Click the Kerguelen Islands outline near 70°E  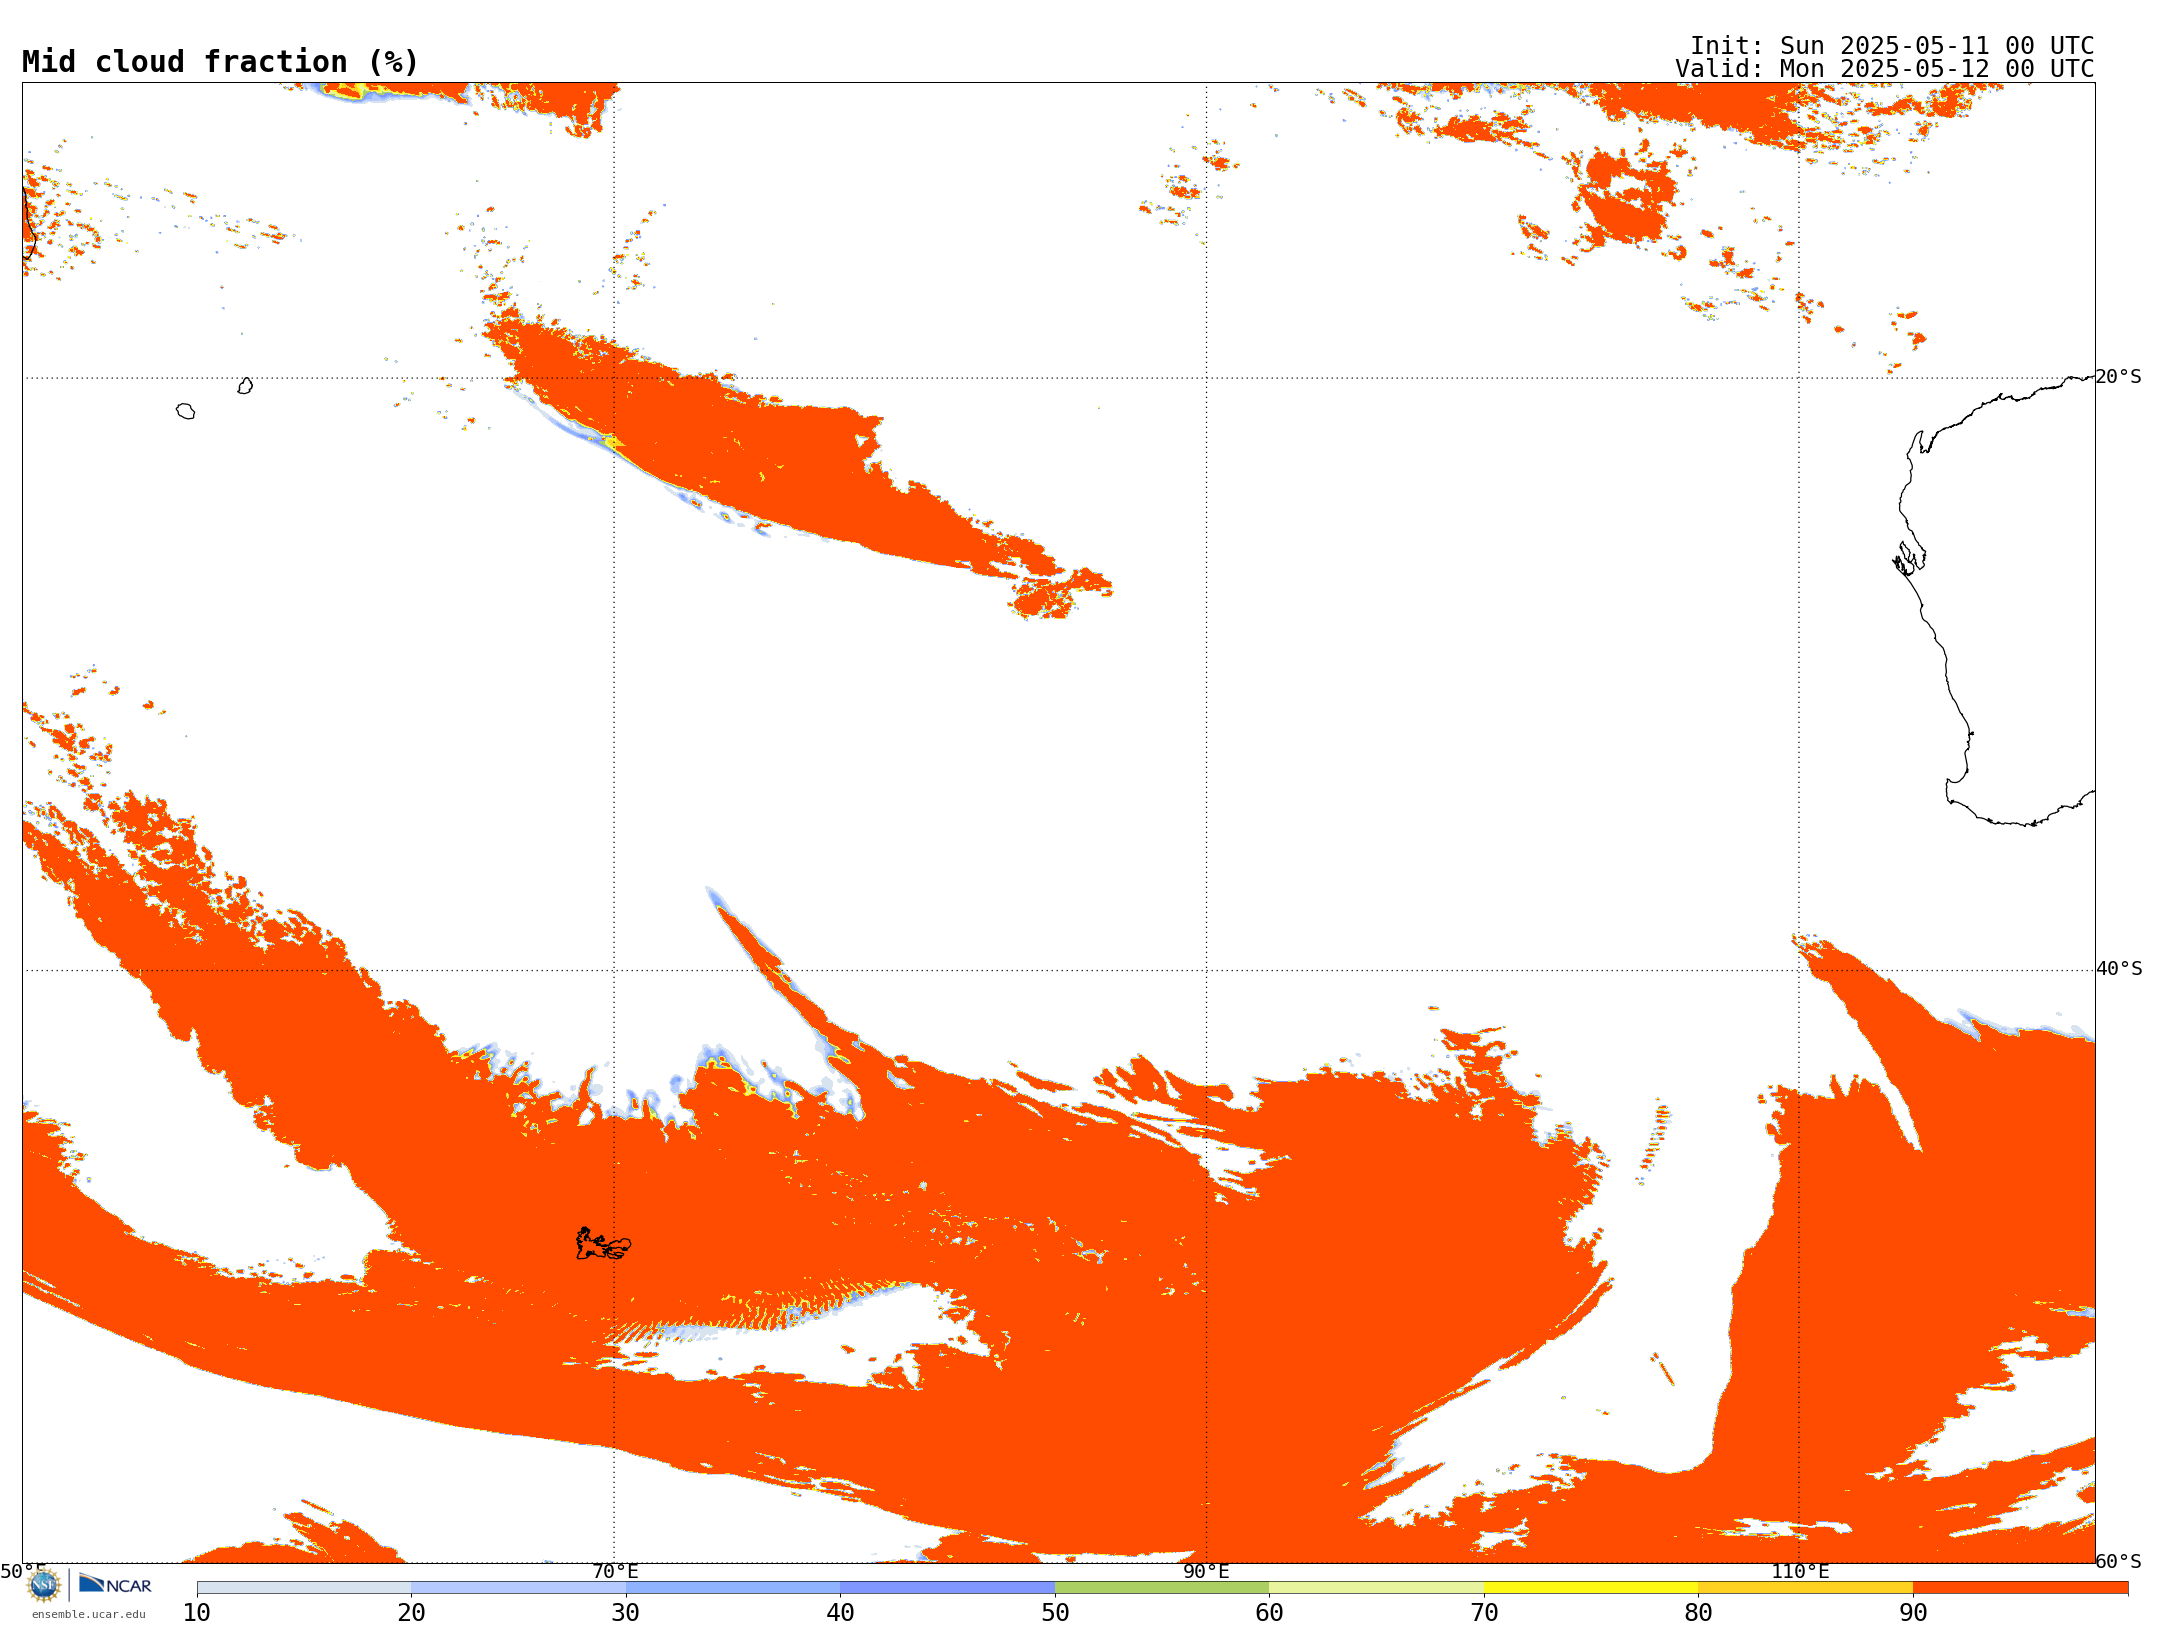click(x=603, y=1244)
